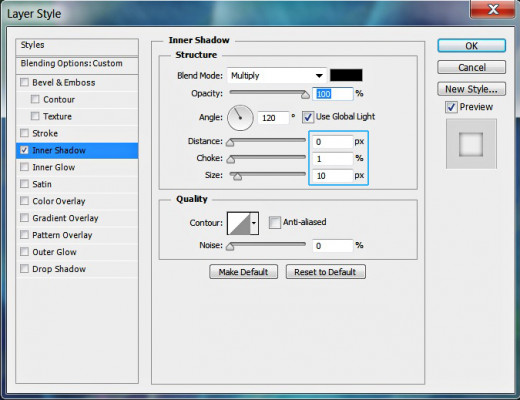Click the New Style... button
The image size is (520, 400).
[471, 89]
